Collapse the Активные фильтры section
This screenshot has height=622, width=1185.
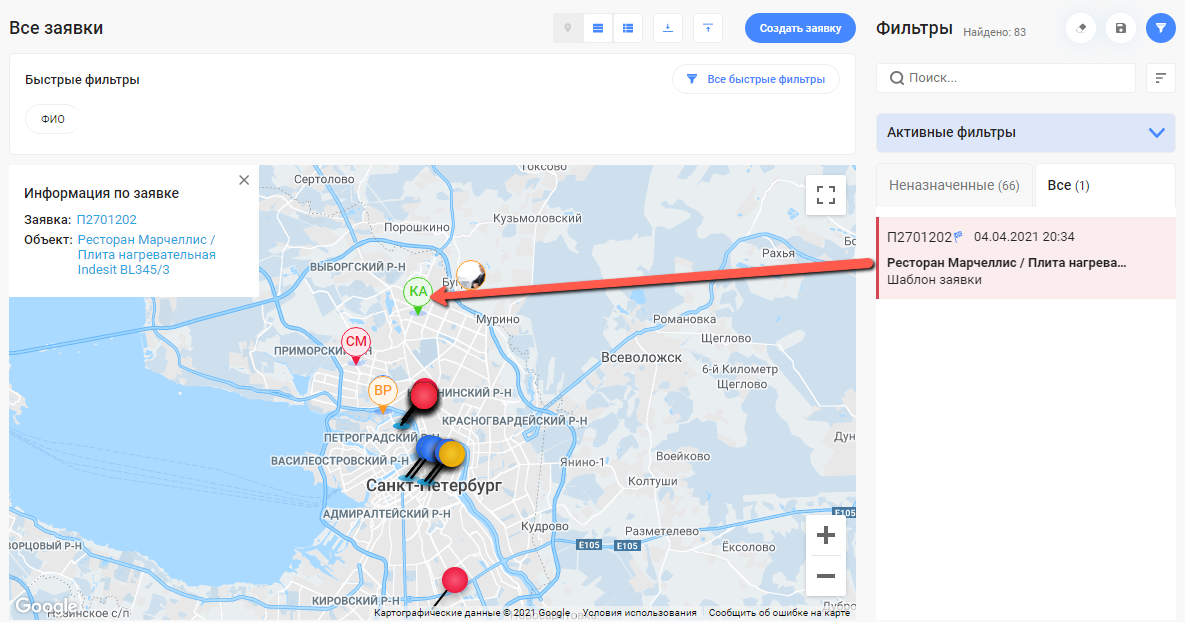pyautogui.click(x=1026, y=133)
